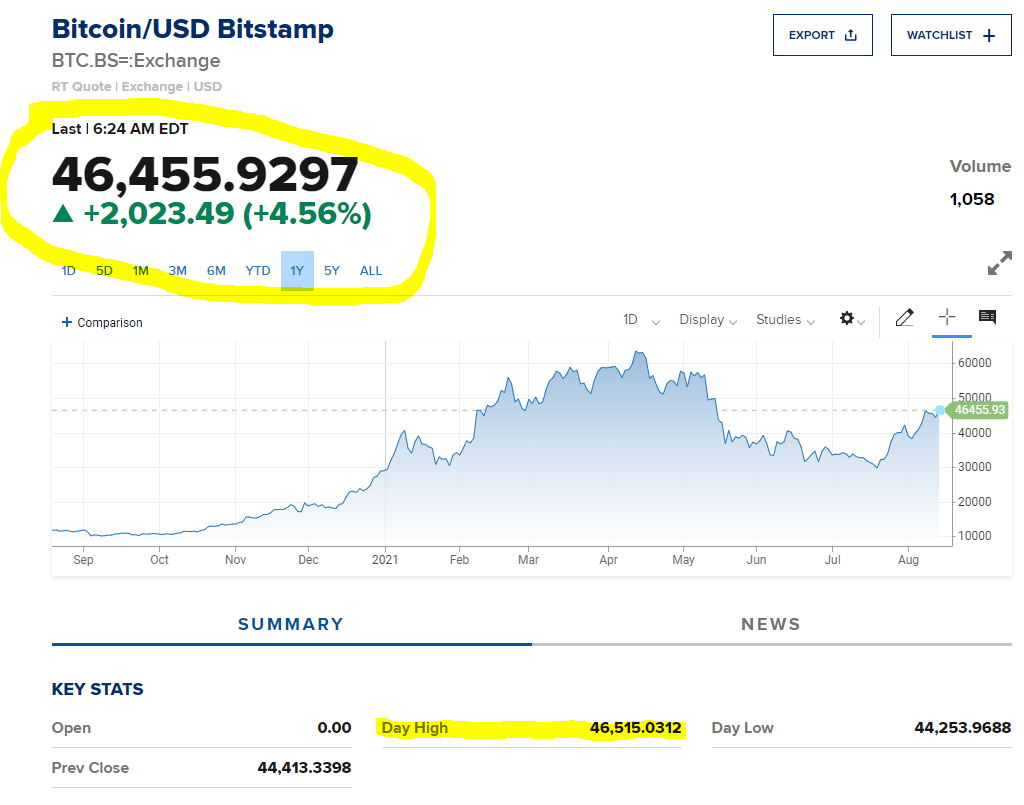This screenshot has height=805, width=1024.
Task: Open the chart comments panel icon
Action: 987,317
